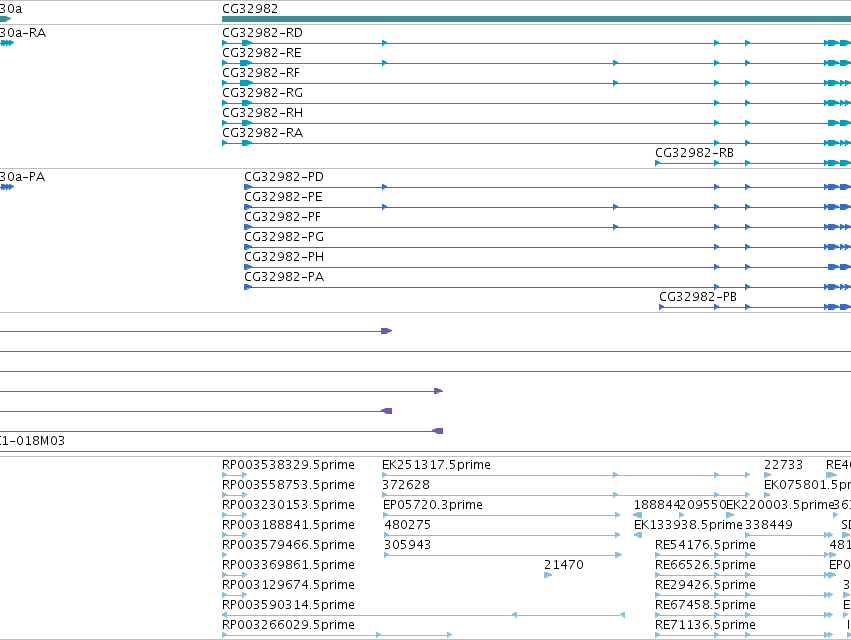Viewport: 851px width, 640px height.
Task: Select EST RP003230153.5prime
Action: pyautogui.click(x=288, y=505)
